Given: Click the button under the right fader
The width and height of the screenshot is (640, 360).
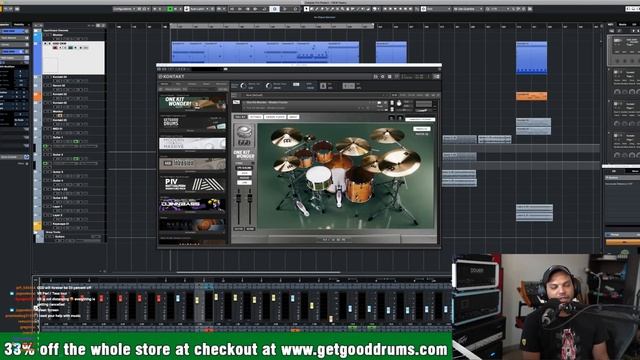Looking at the screenshot, I should [x=250, y=229].
